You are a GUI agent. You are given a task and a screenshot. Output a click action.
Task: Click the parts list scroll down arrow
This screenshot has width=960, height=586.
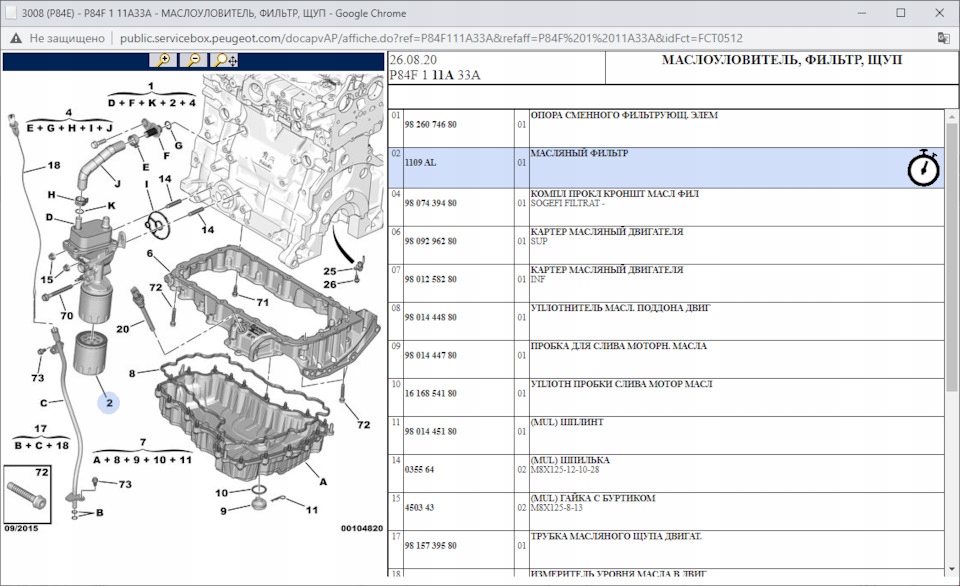[951, 569]
